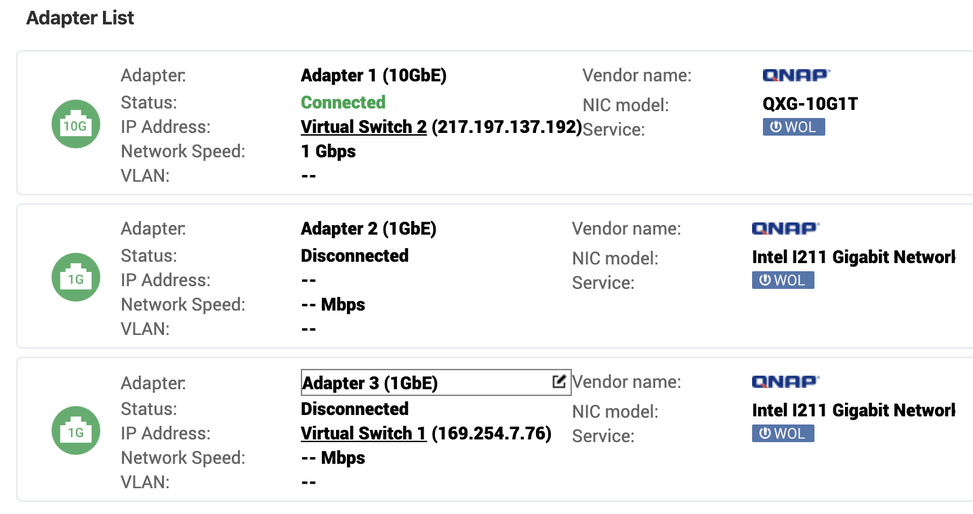Click the QNAP vendor logo for Adapter 2
Image resolution: width=973 pixels, height=514 pixels.
tap(785, 228)
